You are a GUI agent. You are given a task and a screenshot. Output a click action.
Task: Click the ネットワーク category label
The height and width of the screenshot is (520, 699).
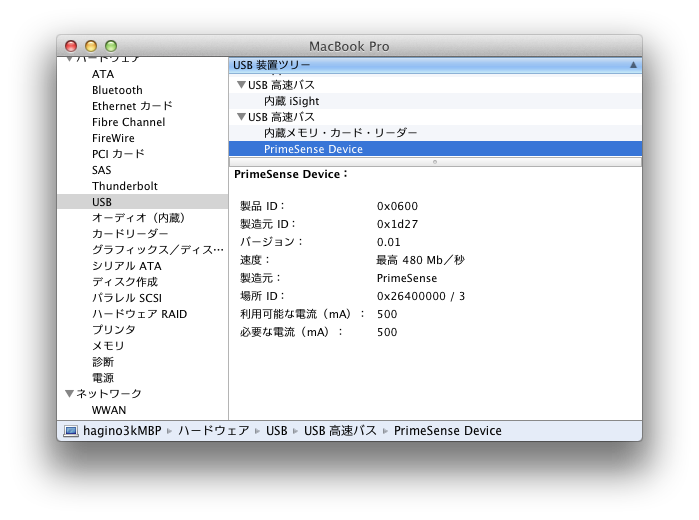(109, 393)
